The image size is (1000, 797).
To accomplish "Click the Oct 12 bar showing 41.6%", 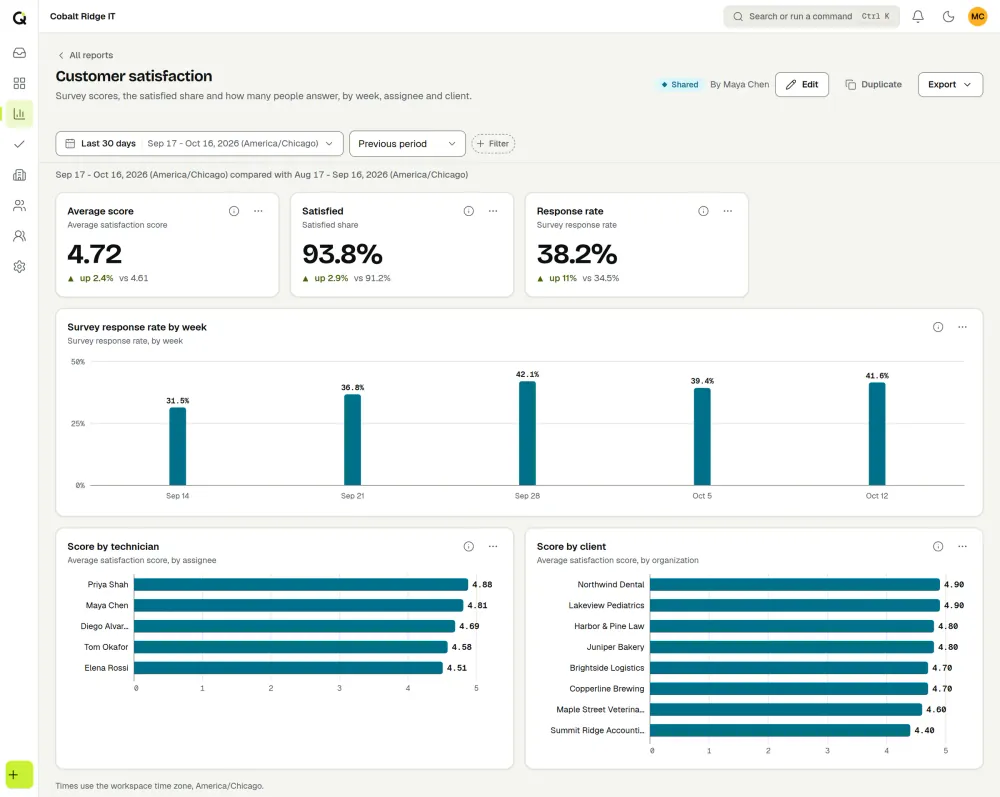I will 877,434.
